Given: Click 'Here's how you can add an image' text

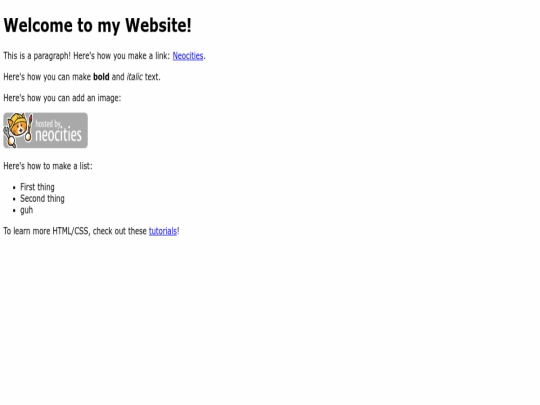Looking at the screenshot, I should click(62, 98).
